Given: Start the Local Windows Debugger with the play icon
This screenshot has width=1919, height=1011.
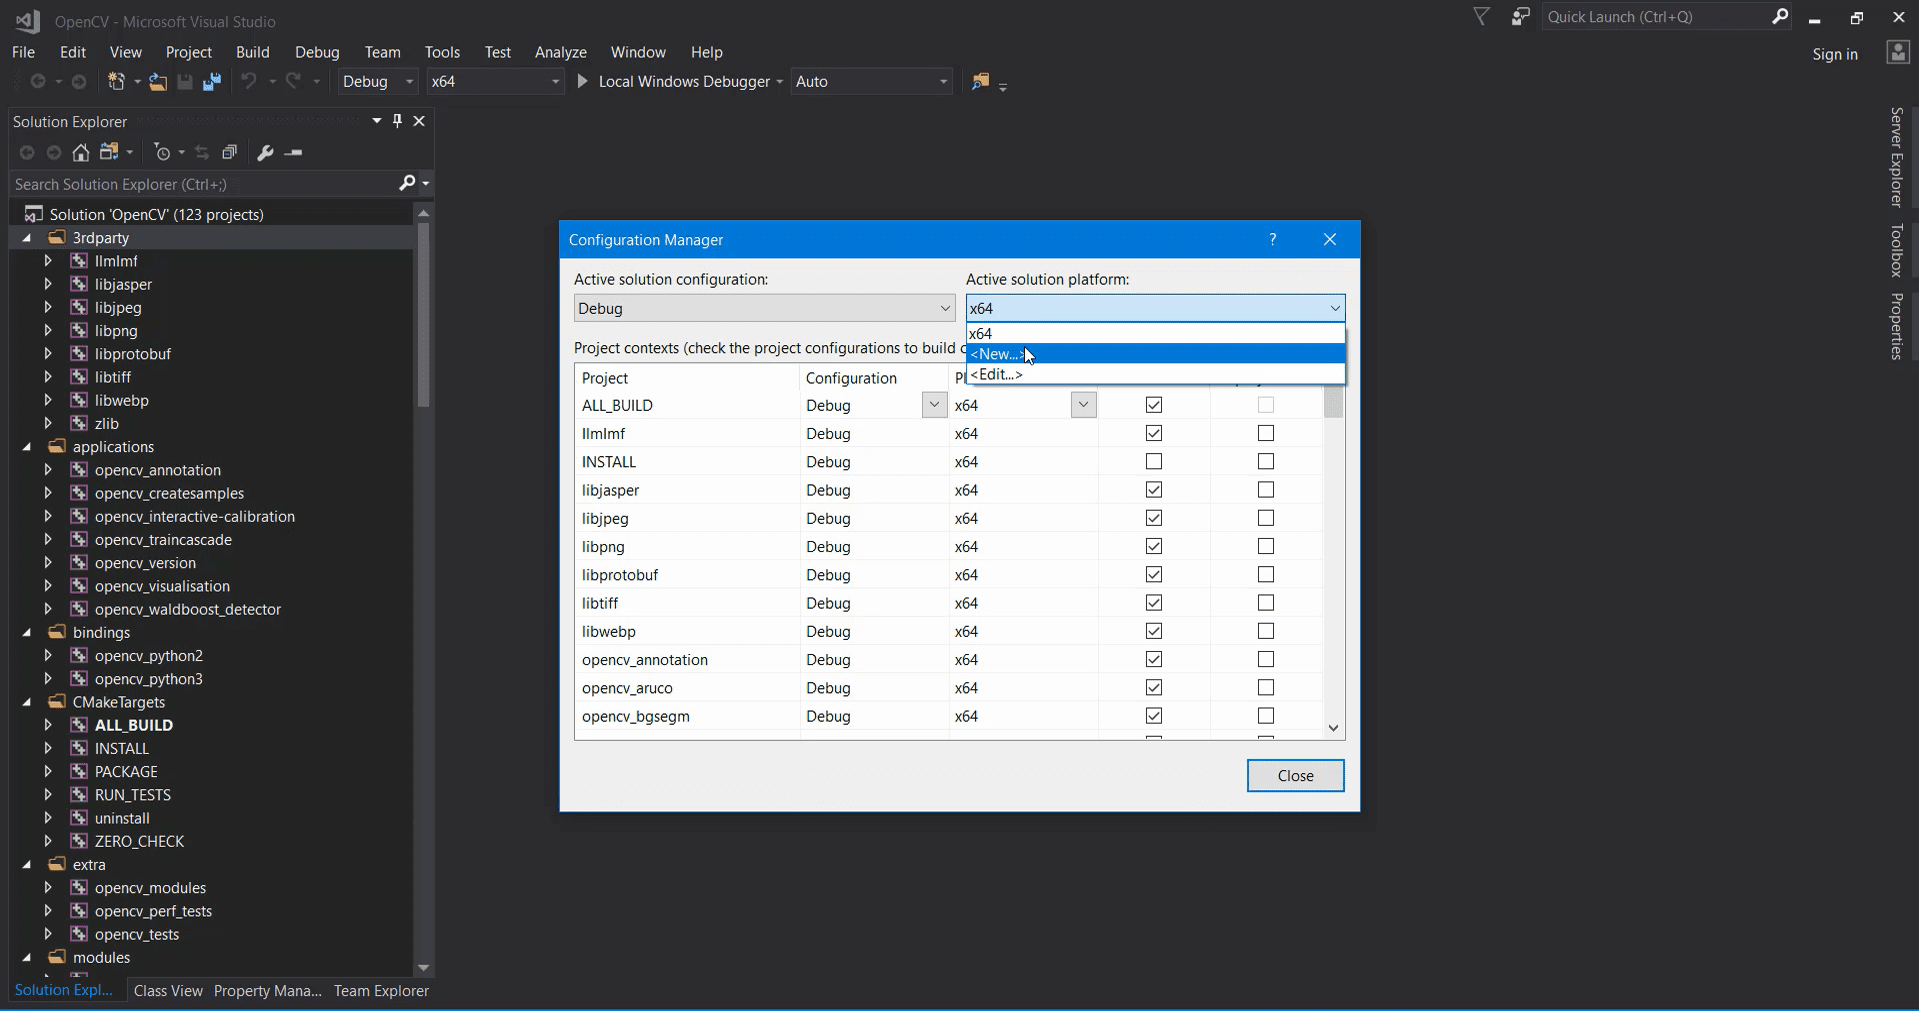Looking at the screenshot, I should tap(583, 81).
